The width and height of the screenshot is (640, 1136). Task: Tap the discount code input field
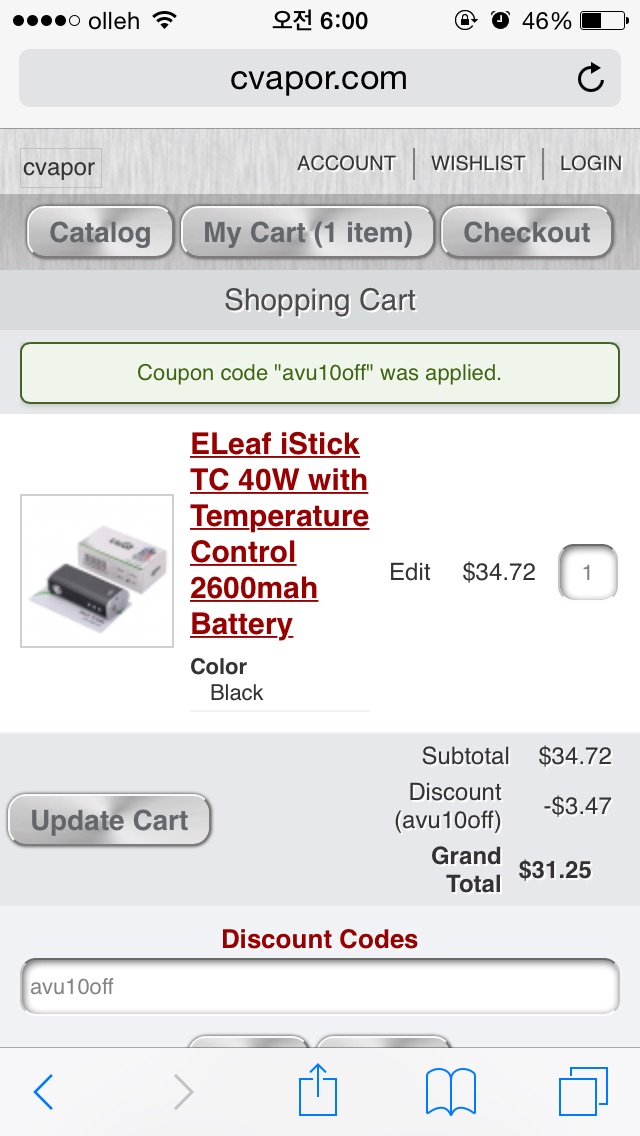320,987
